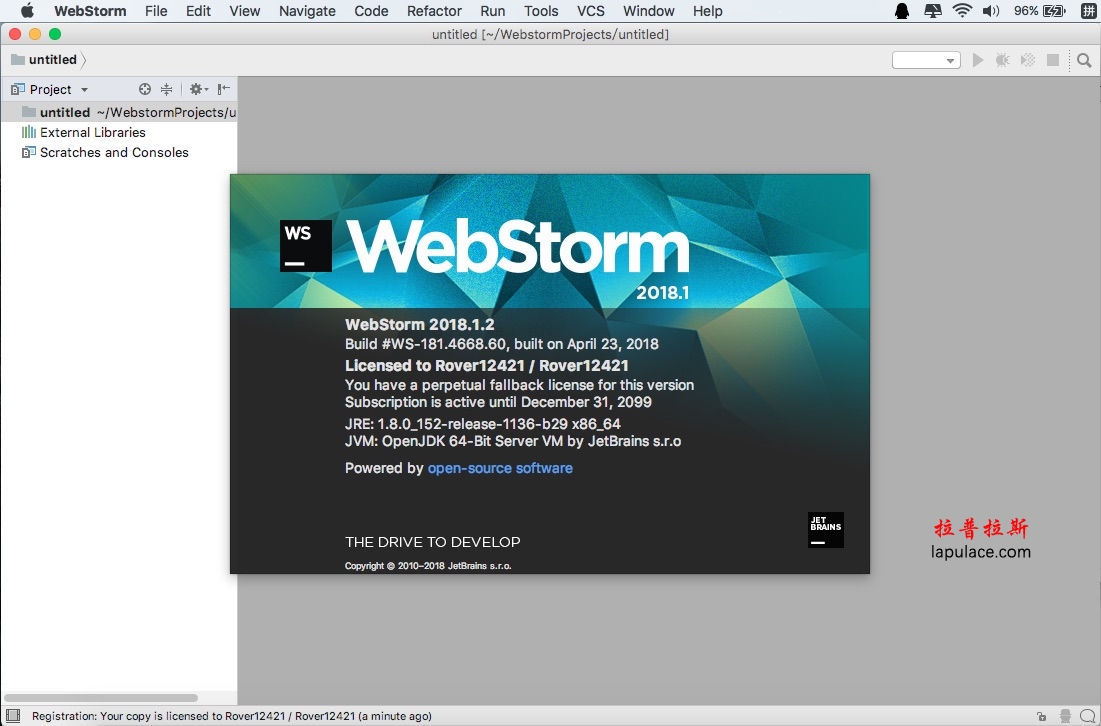Click the Scroll from Source crosshair icon

pyautogui.click(x=145, y=89)
